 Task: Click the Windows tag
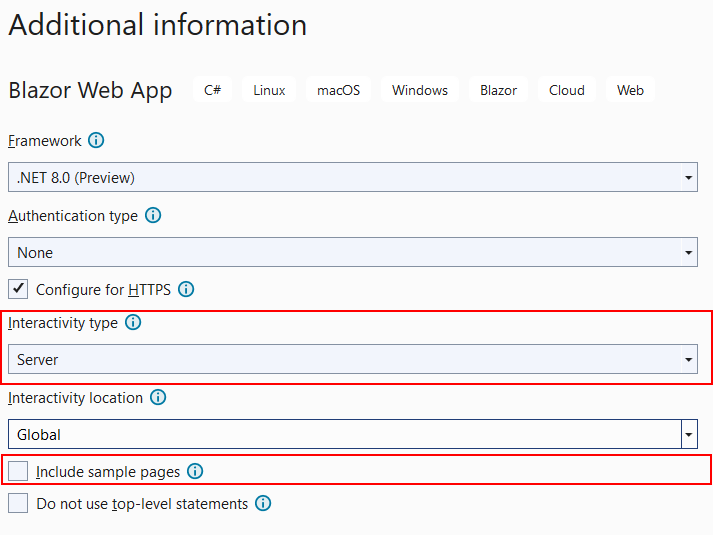pos(420,90)
